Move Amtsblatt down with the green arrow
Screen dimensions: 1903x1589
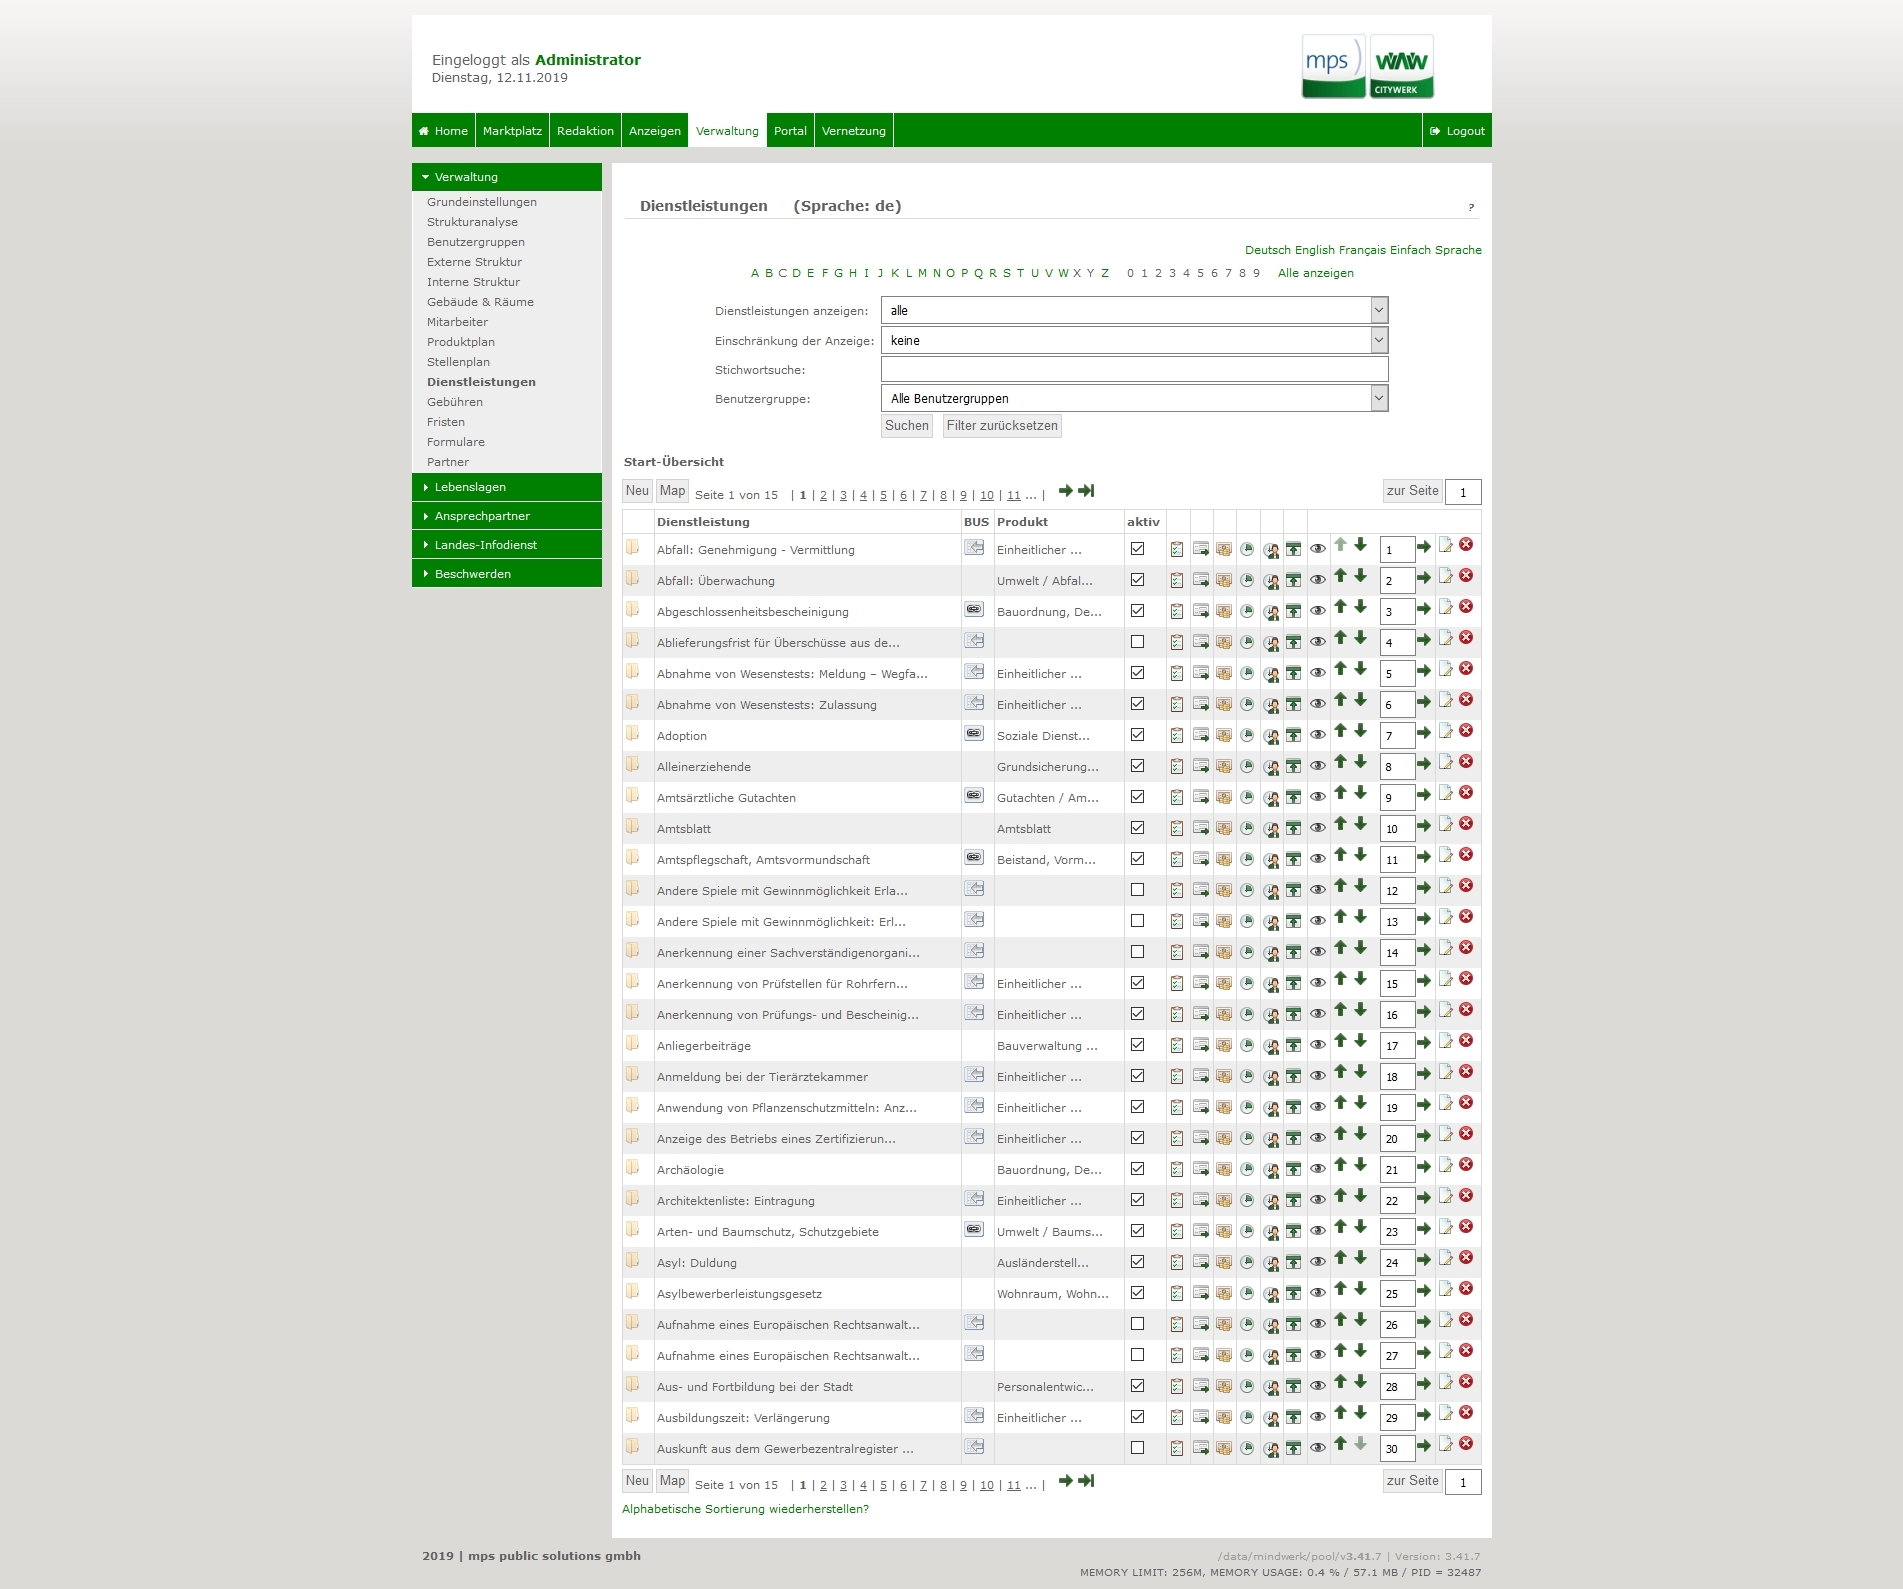[x=1360, y=824]
